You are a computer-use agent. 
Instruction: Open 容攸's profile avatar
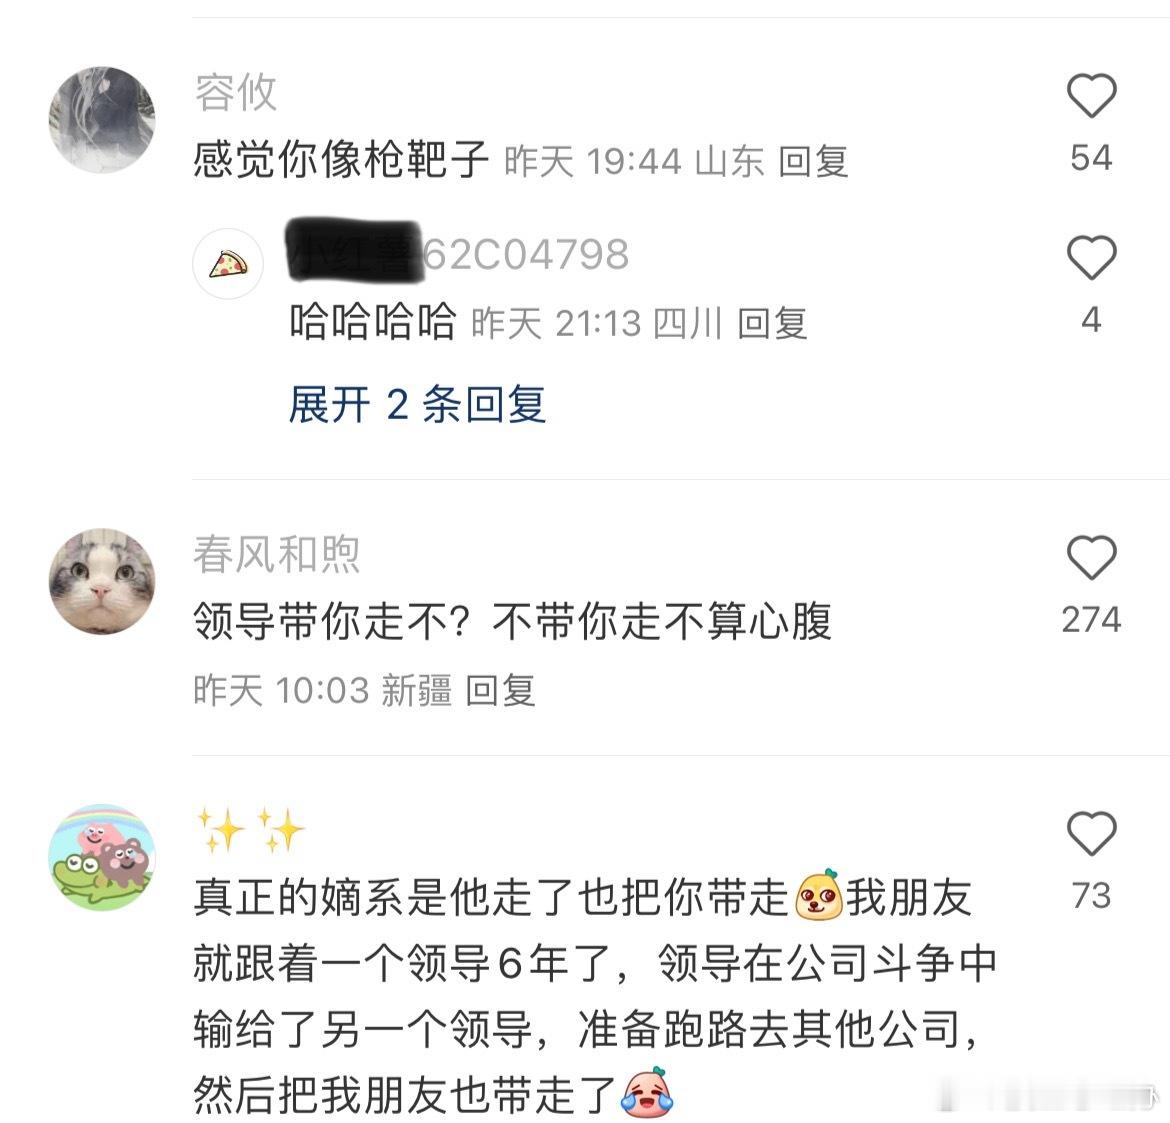102,119
